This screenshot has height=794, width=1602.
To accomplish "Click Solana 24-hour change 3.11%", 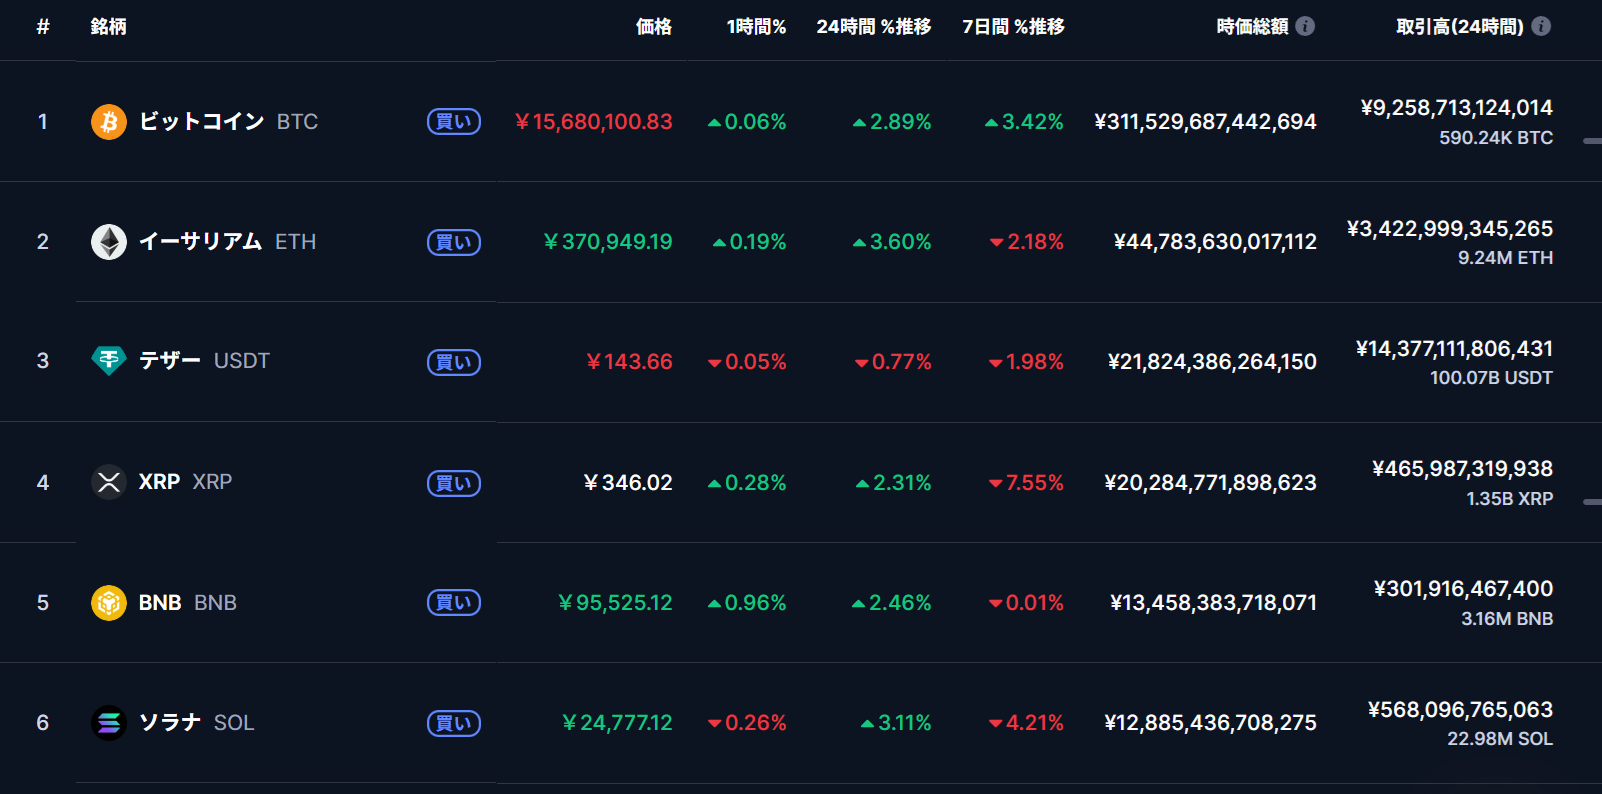I will pyautogui.click(x=896, y=723).
